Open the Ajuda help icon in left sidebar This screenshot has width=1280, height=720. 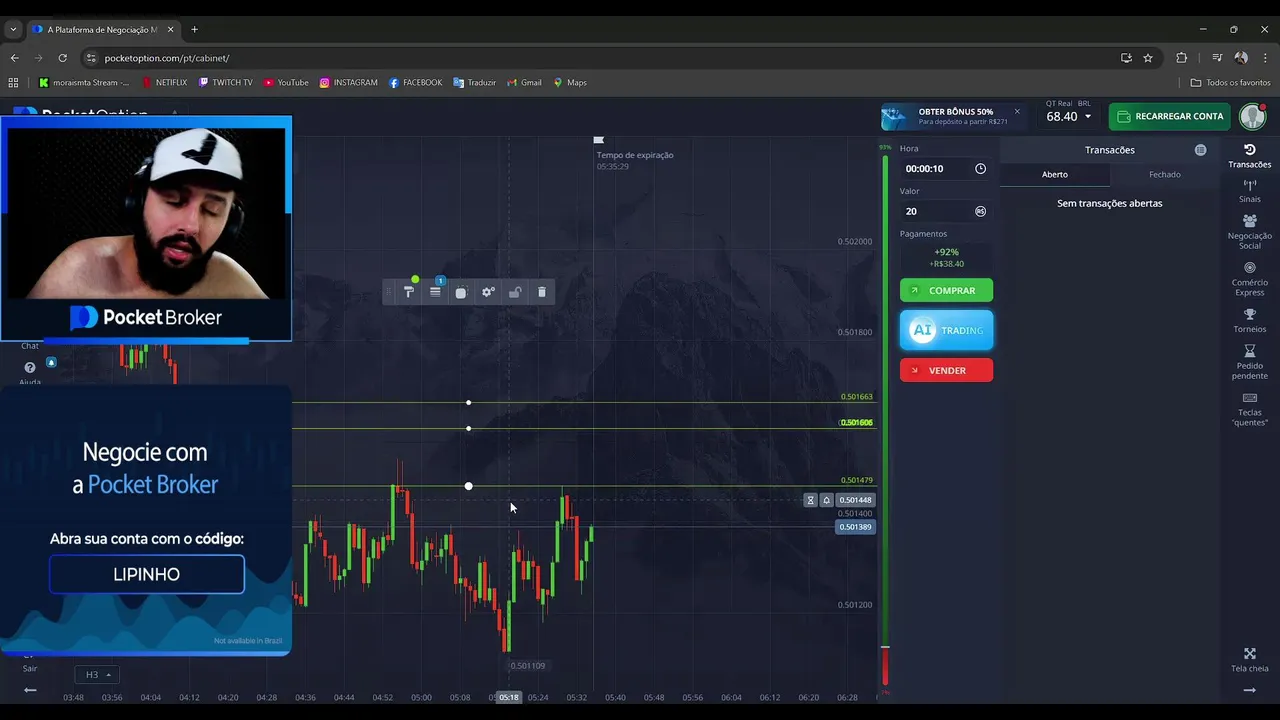(30, 368)
